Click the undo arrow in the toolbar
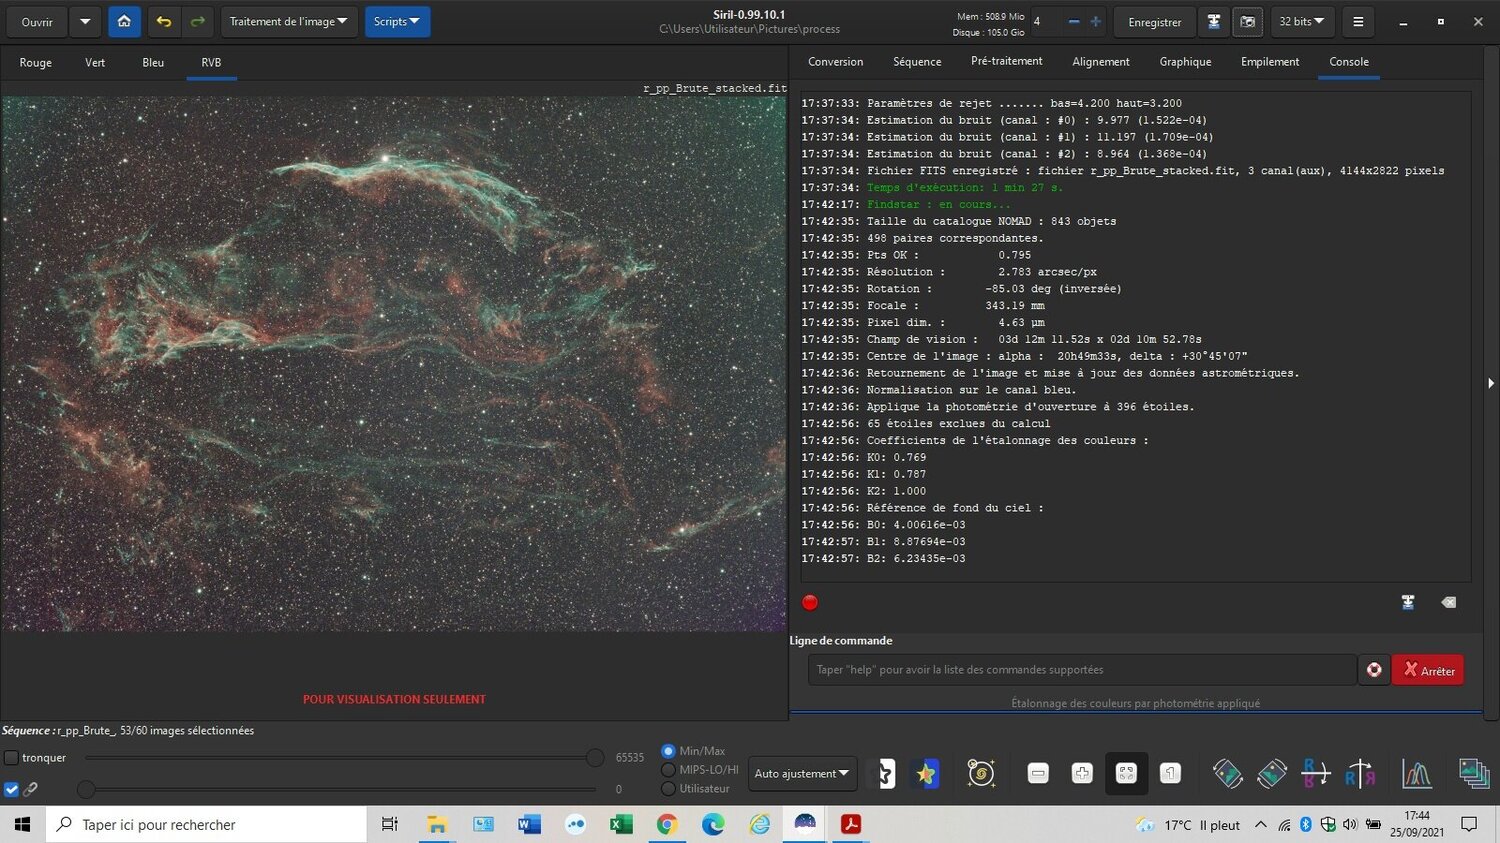1500x843 pixels. point(162,21)
